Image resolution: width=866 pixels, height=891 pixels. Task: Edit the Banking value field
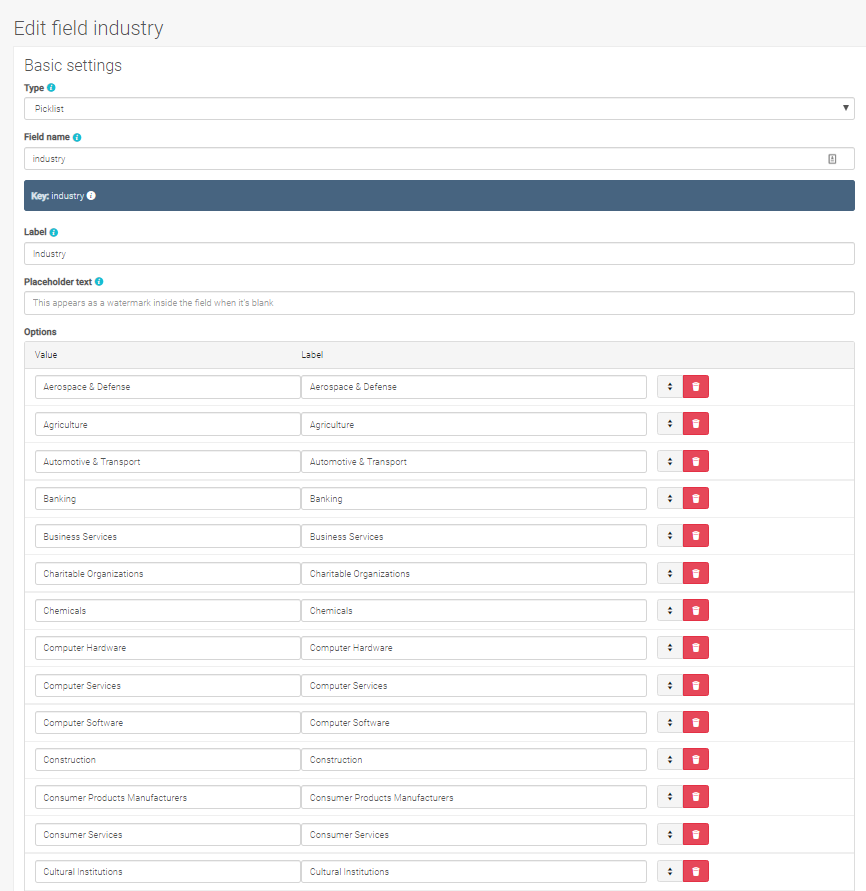click(x=168, y=499)
